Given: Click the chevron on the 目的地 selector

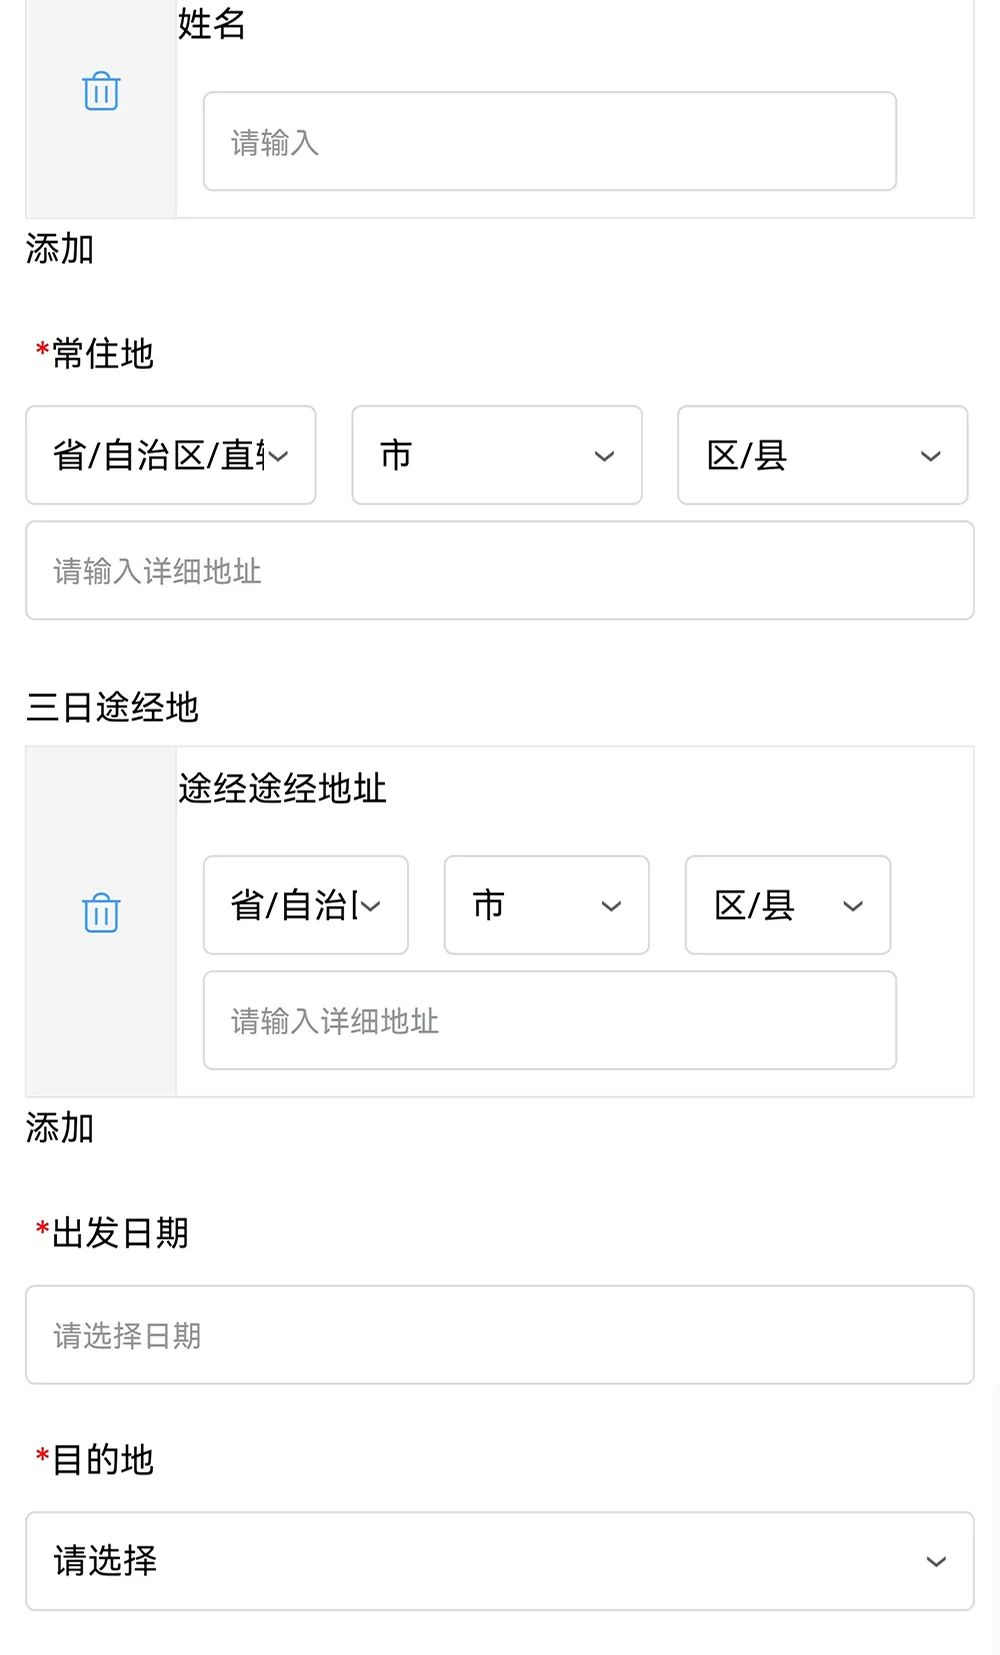Looking at the screenshot, I should click(934, 1559).
